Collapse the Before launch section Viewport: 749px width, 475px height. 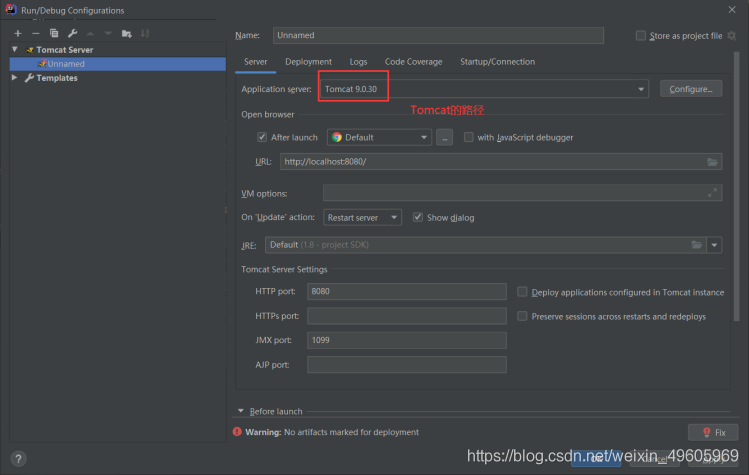(x=241, y=411)
